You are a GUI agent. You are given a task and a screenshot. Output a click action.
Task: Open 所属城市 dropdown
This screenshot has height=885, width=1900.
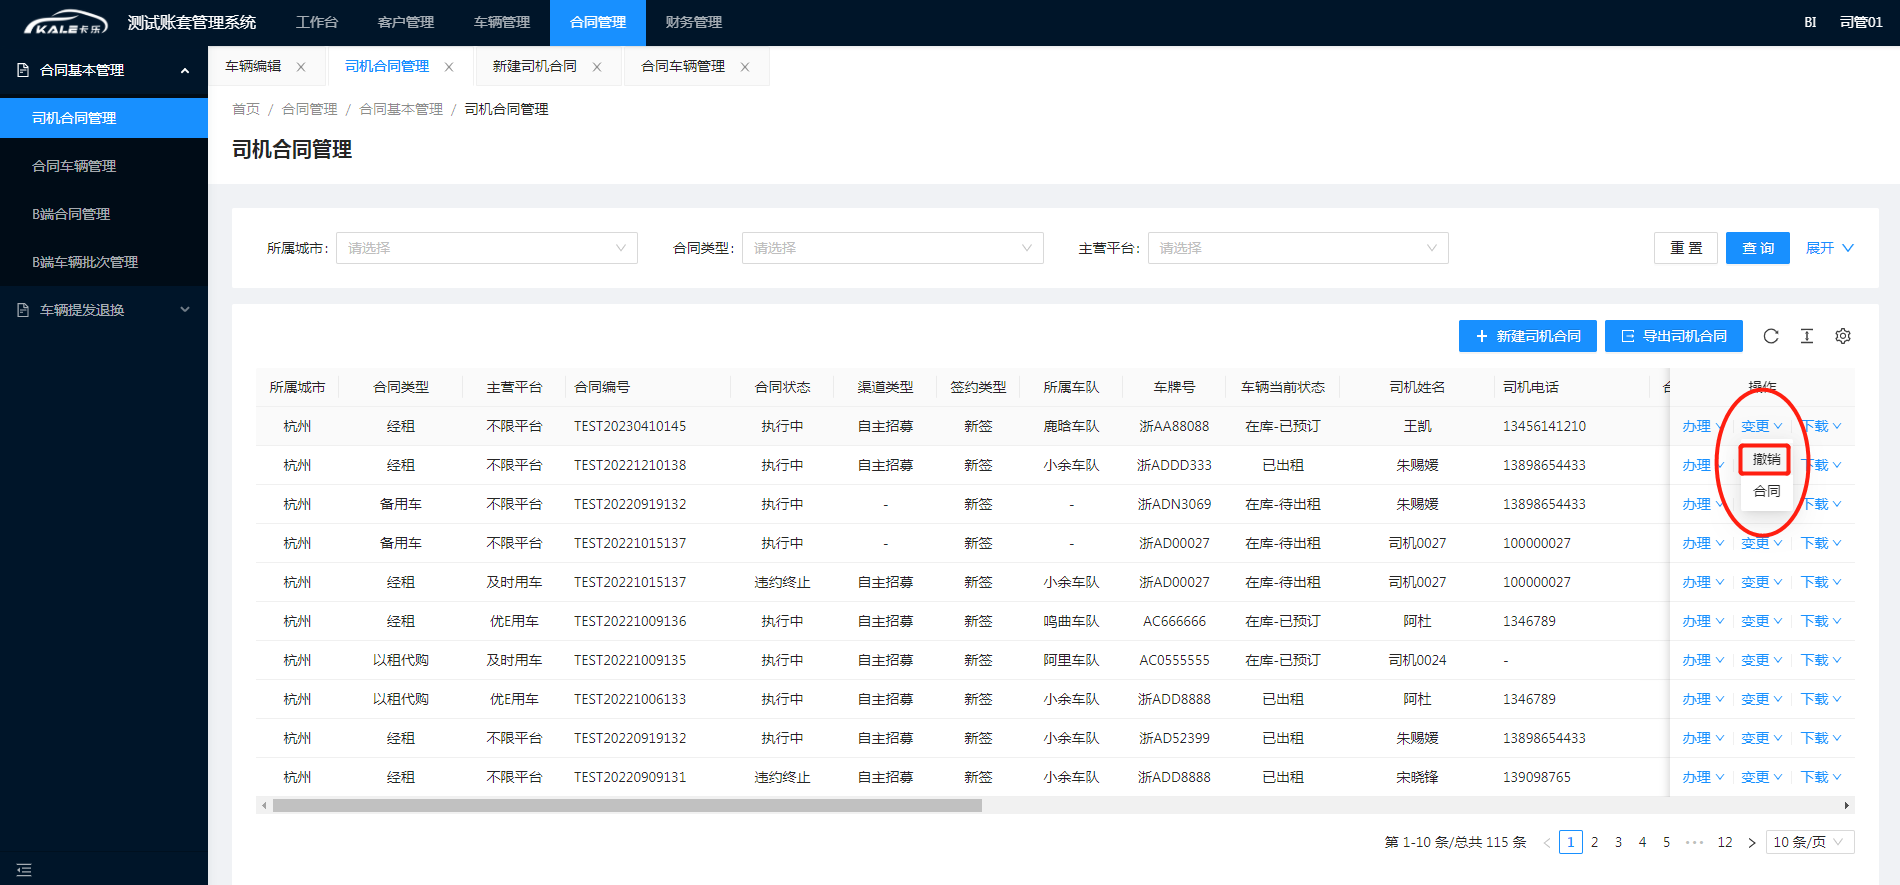coord(487,248)
